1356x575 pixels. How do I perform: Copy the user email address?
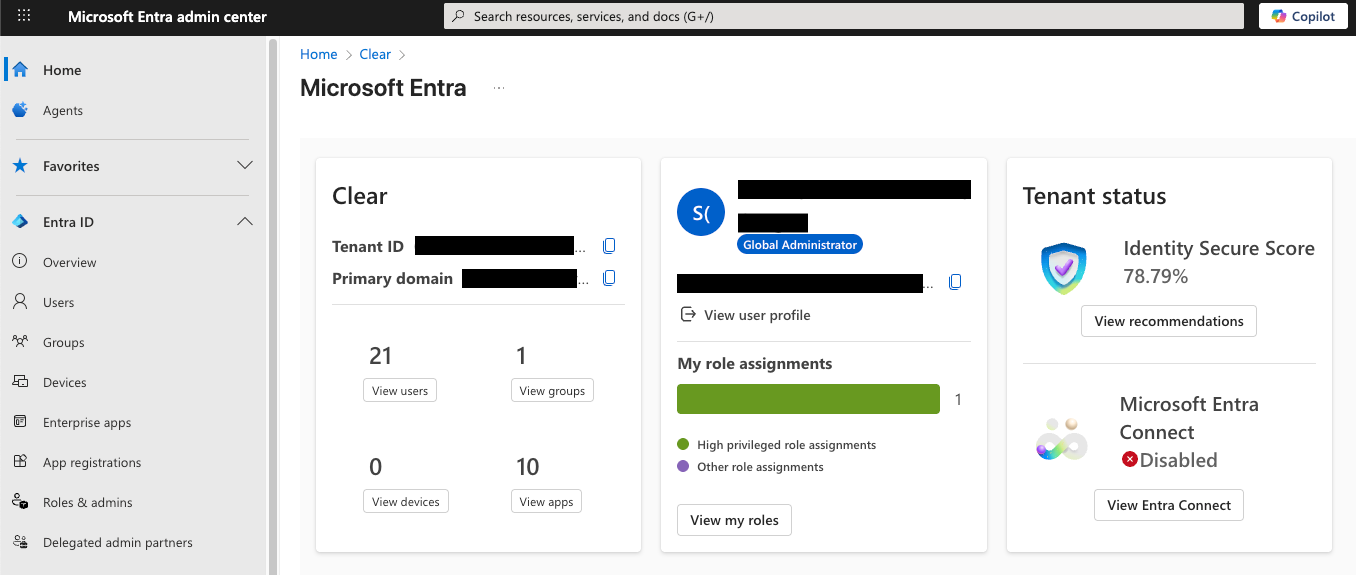coord(955,282)
